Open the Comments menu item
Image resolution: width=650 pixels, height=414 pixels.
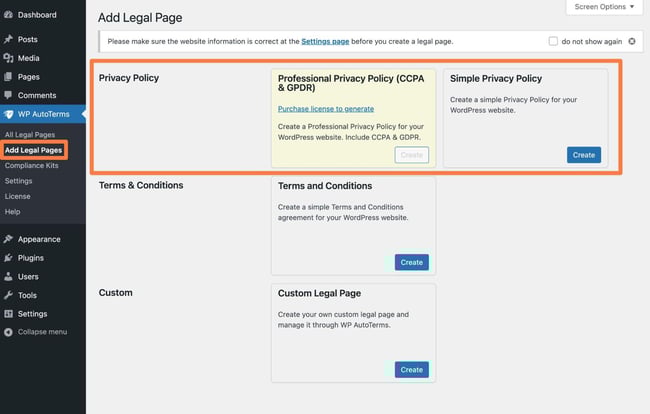pyautogui.click(x=37, y=95)
